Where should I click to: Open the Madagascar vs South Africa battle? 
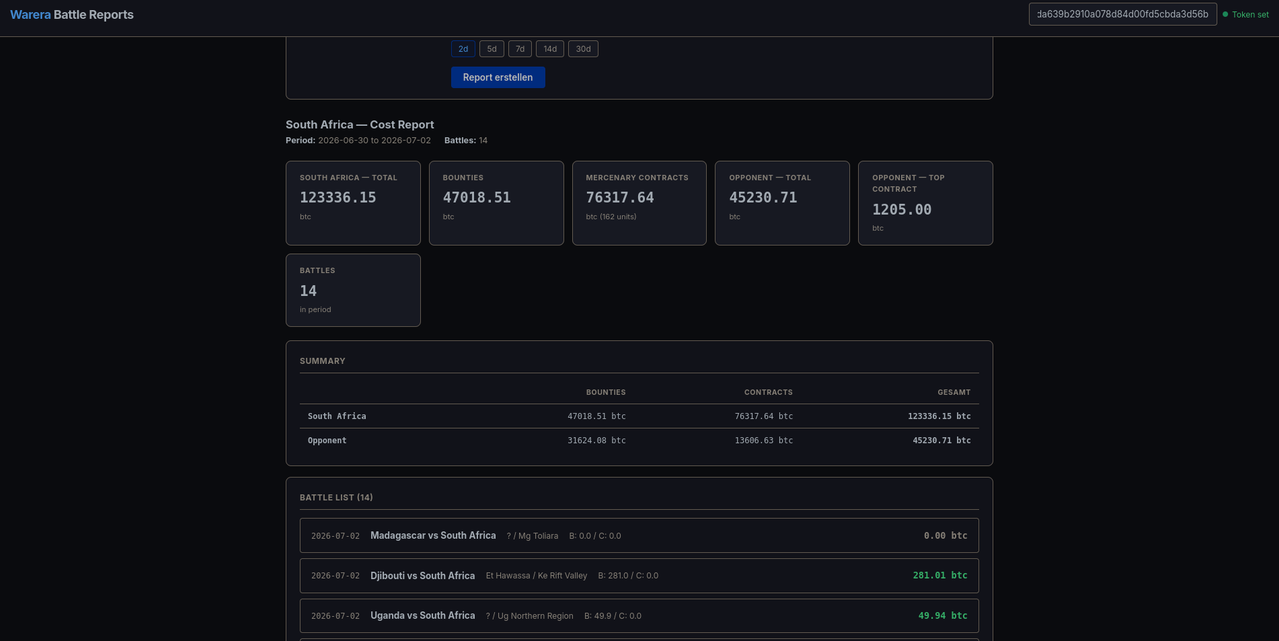(639, 536)
